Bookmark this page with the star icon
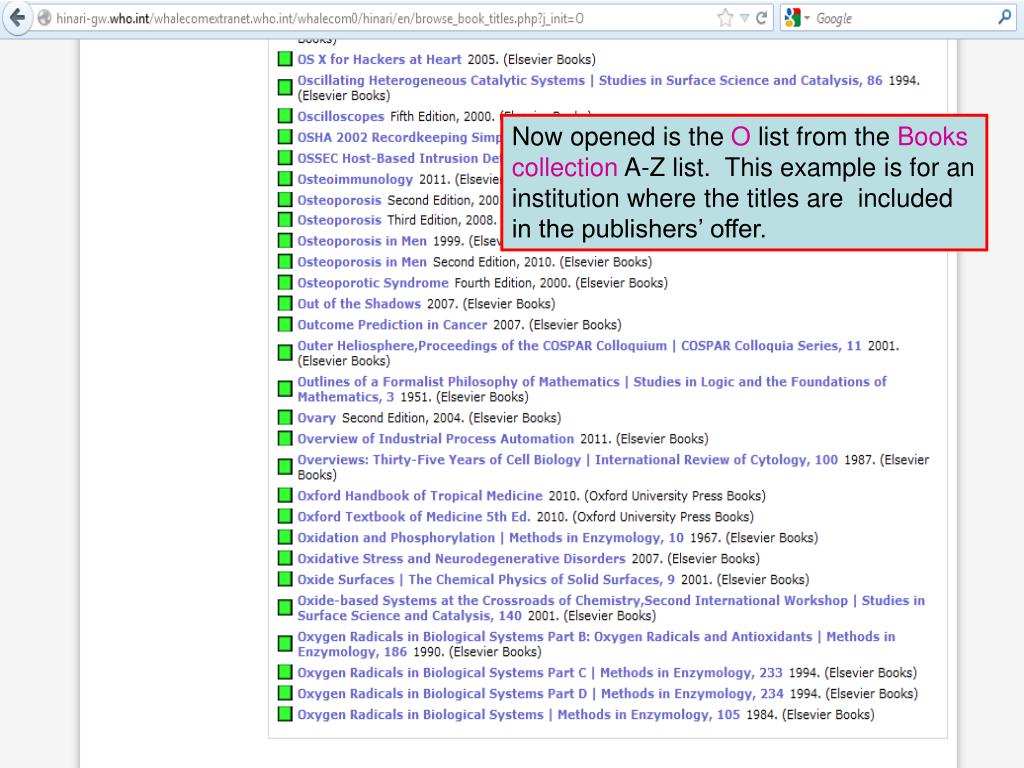This screenshot has width=1024, height=768. click(725, 18)
